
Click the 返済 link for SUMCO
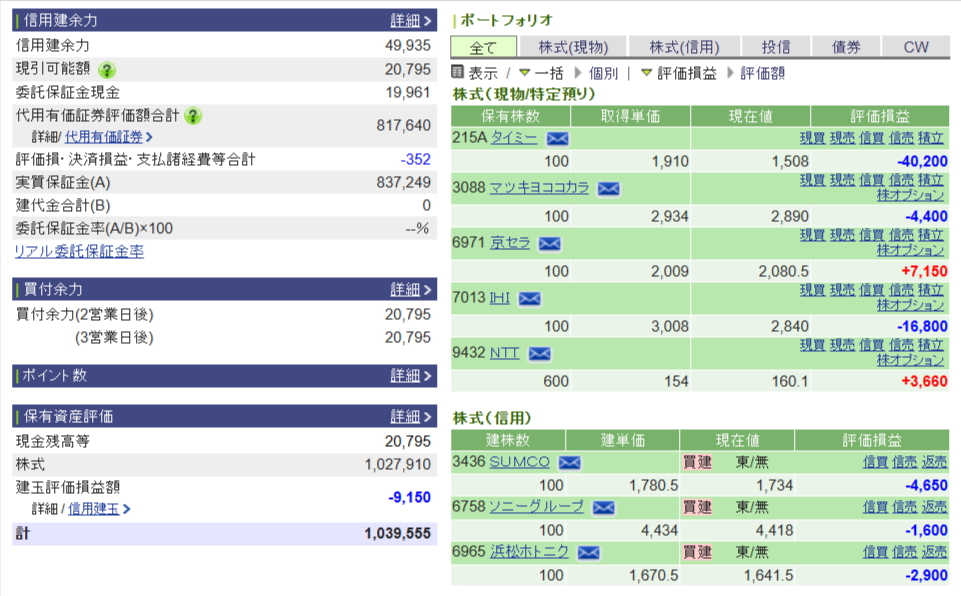click(933, 462)
